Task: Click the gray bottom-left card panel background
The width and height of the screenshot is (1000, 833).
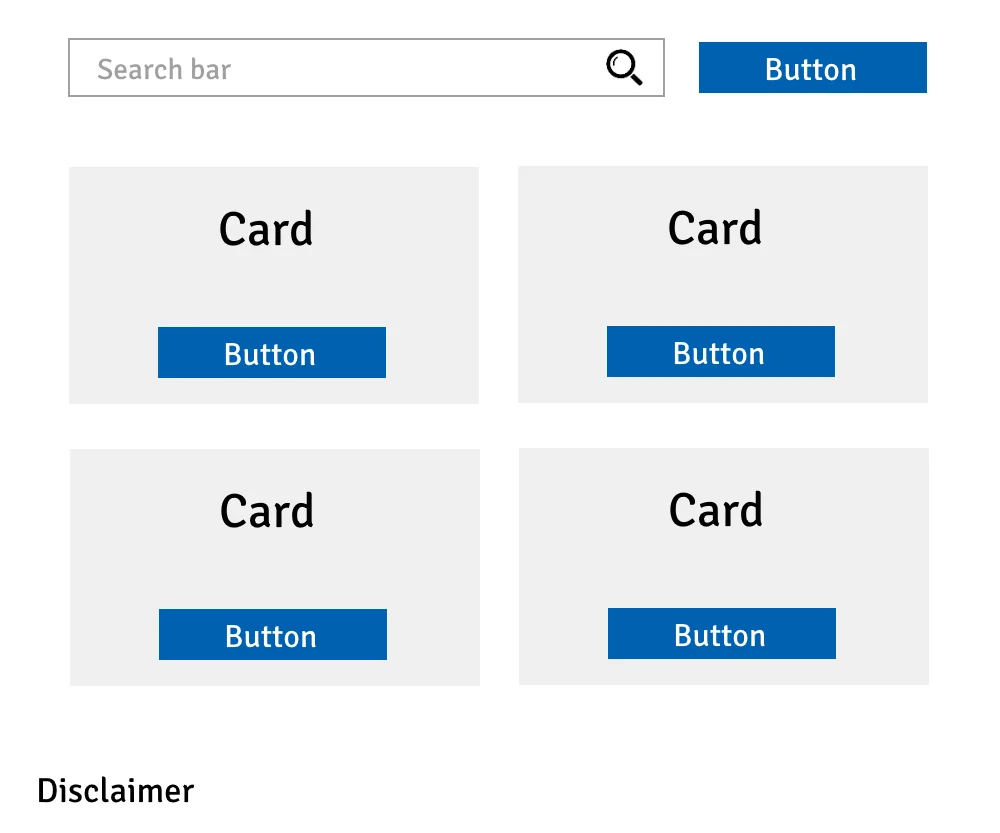Action: 110,570
